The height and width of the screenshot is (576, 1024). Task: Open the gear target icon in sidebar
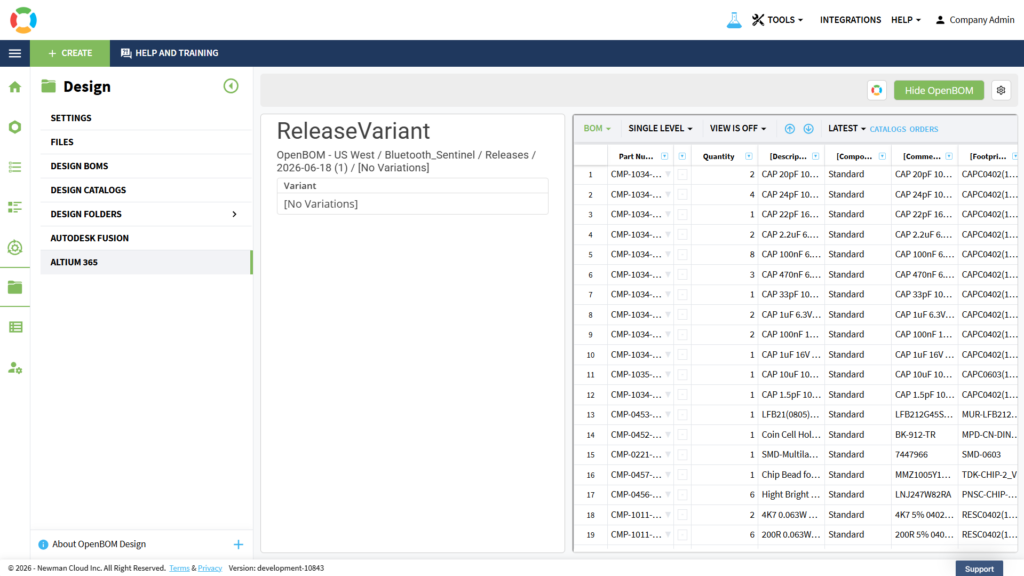[15, 248]
